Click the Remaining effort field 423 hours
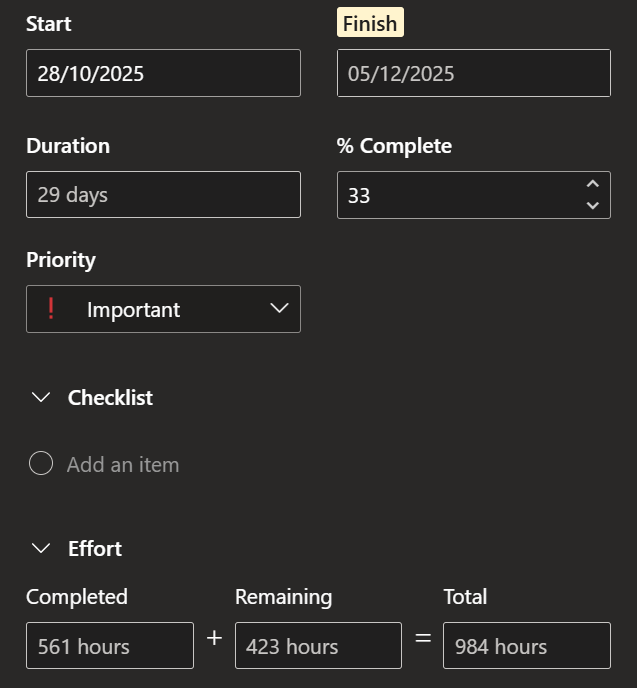This screenshot has width=637, height=688. click(318, 645)
